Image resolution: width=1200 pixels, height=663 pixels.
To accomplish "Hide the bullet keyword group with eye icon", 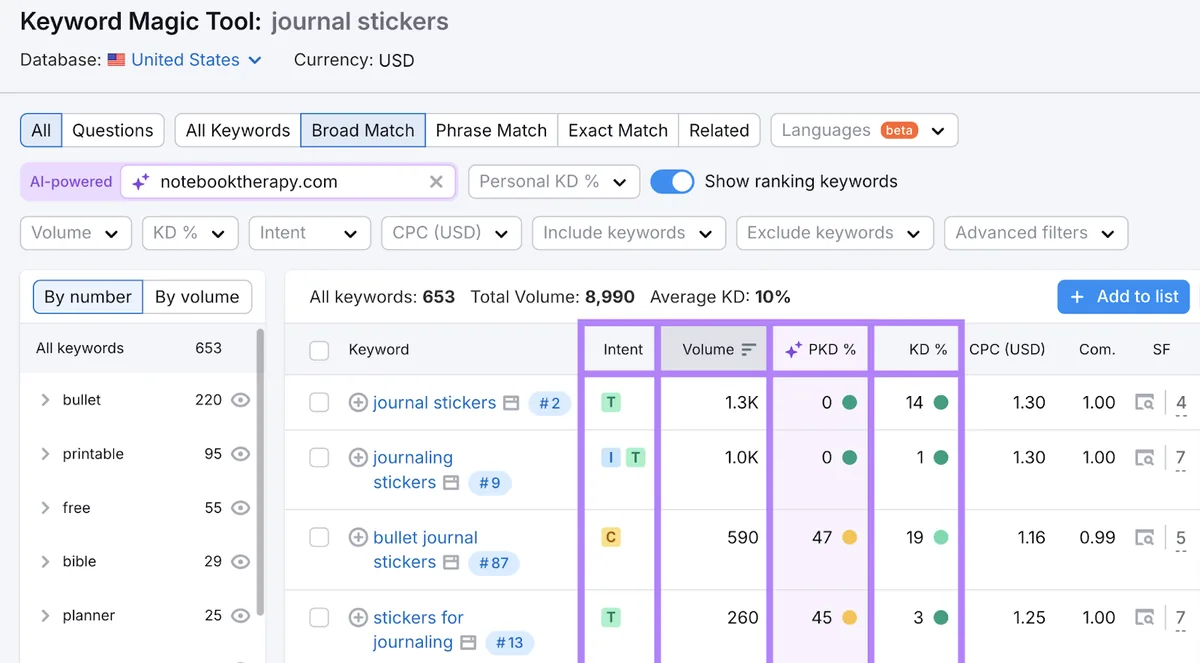I will (x=240, y=400).
